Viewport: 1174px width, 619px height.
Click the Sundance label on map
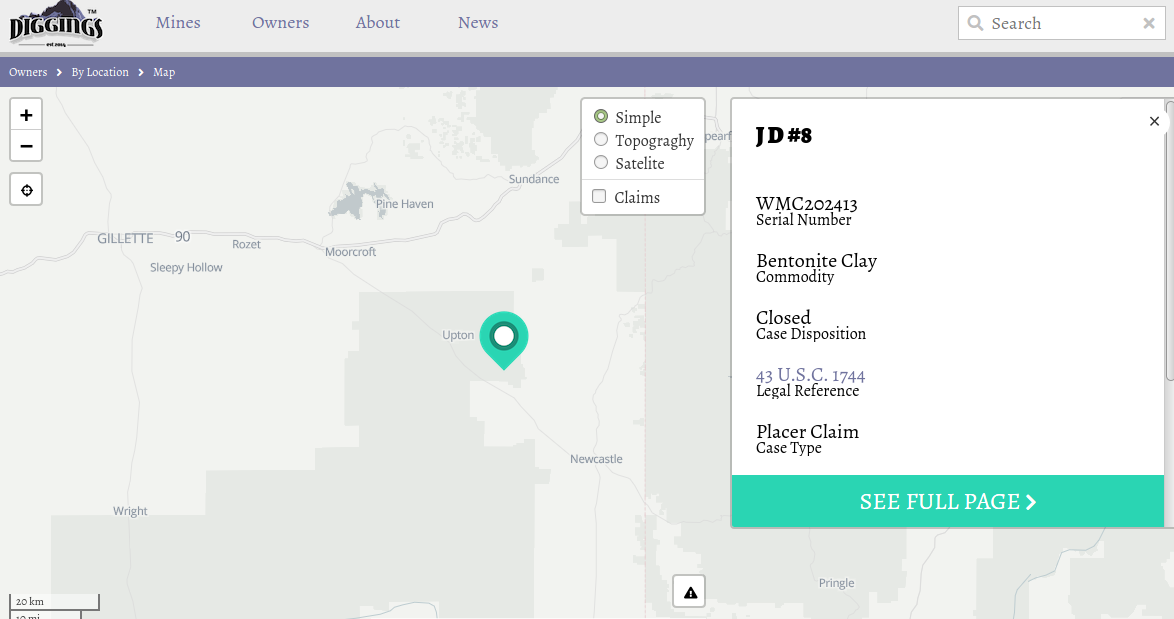(x=534, y=179)
